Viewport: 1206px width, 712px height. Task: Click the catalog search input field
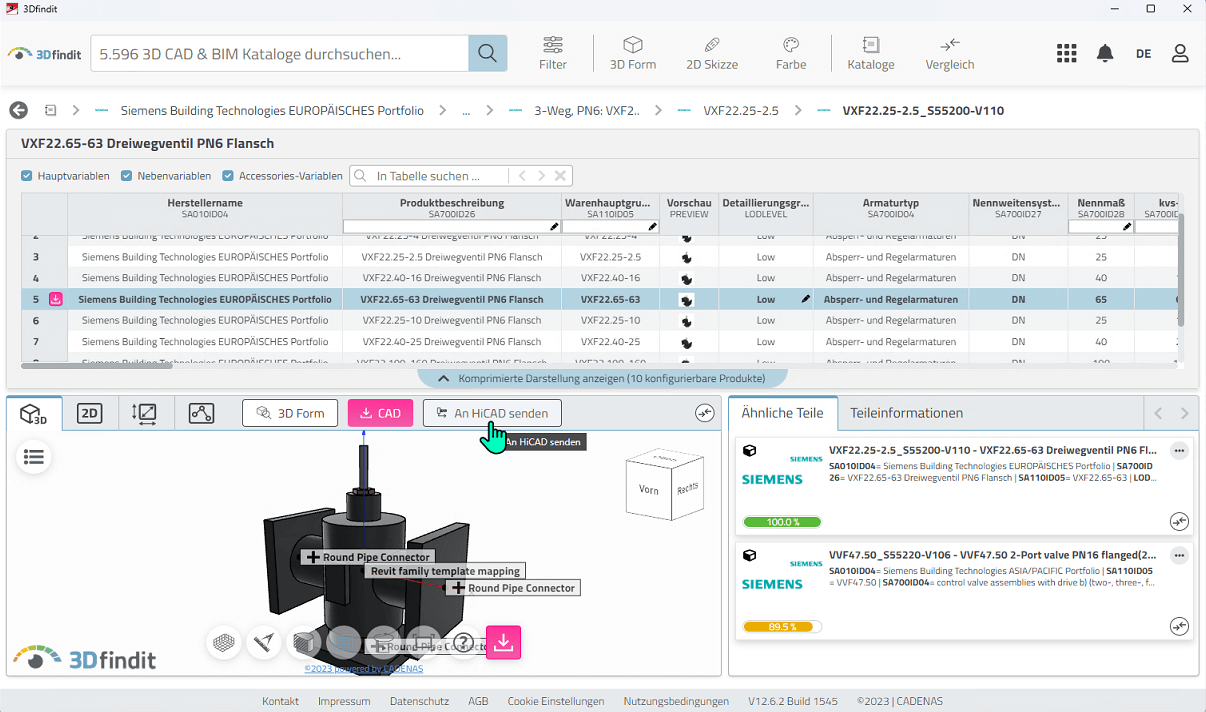pyautogui.click(x=280, y=53)
